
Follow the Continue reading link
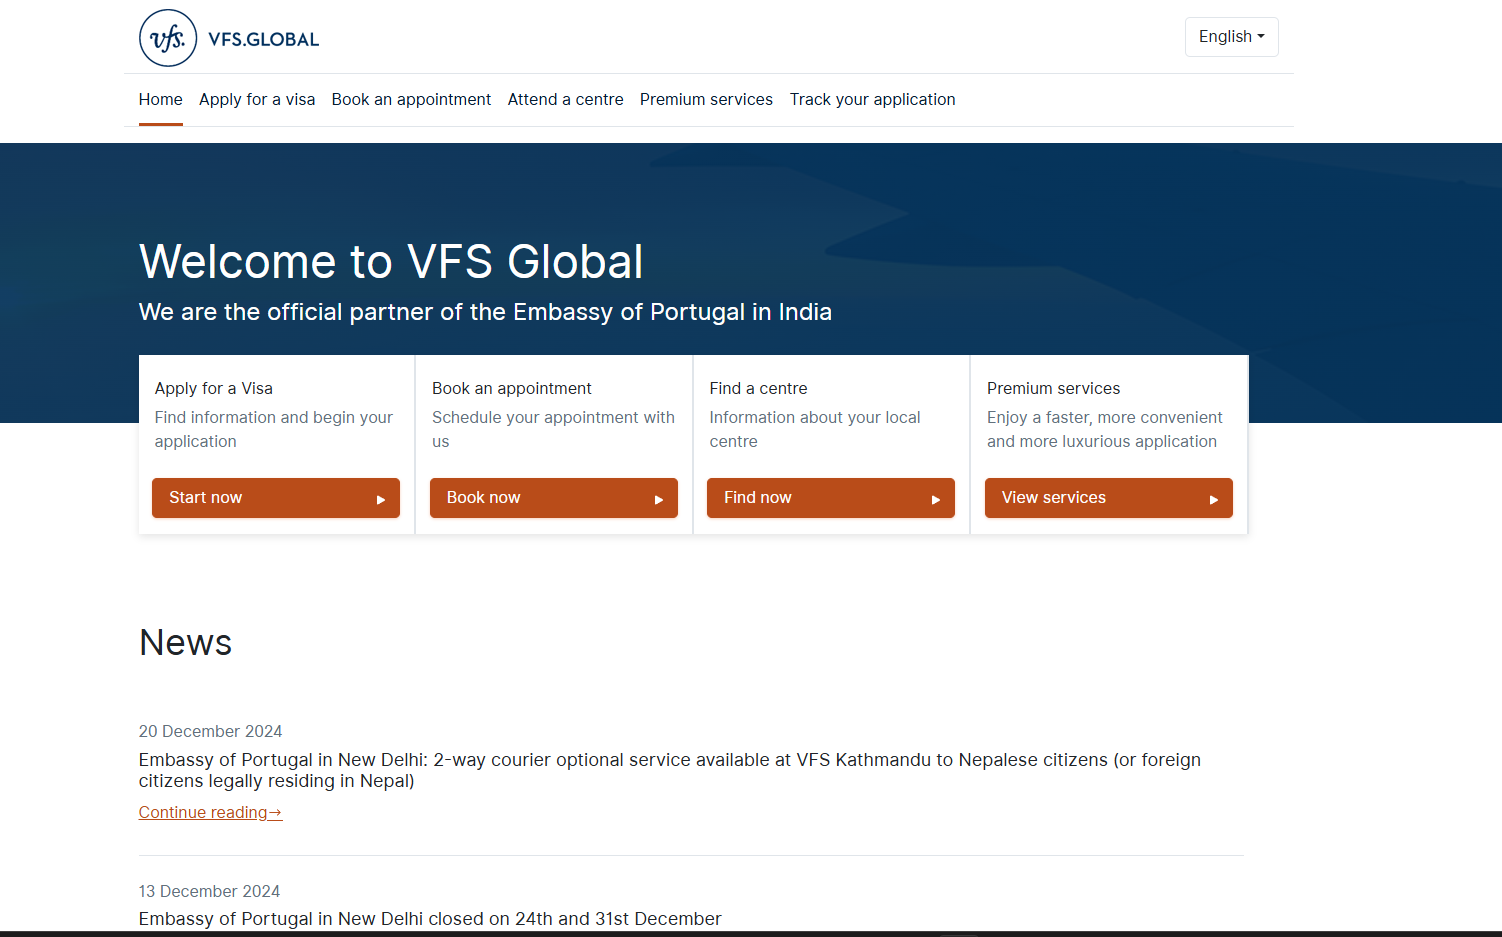click(x=210, y=812)
